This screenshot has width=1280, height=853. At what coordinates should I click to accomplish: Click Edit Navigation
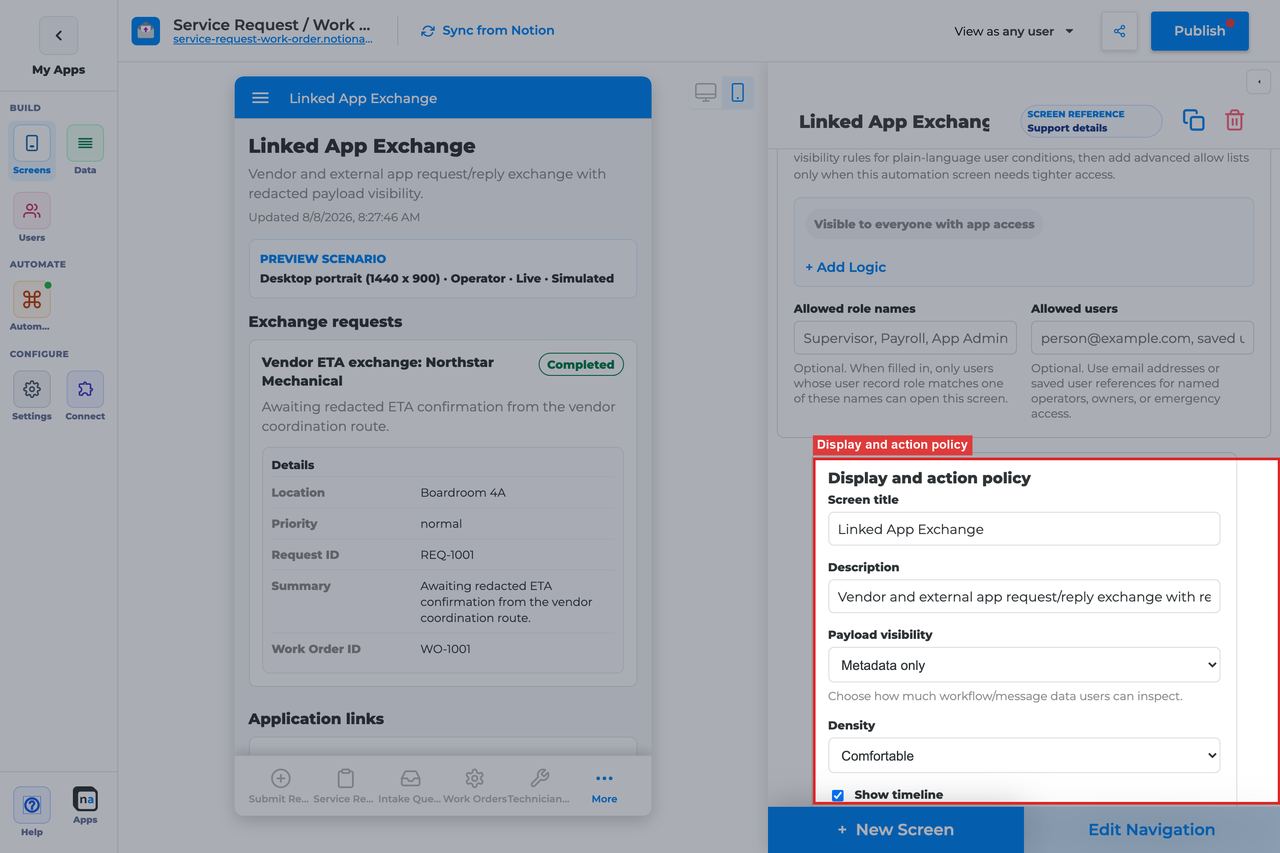point(1152,830)
